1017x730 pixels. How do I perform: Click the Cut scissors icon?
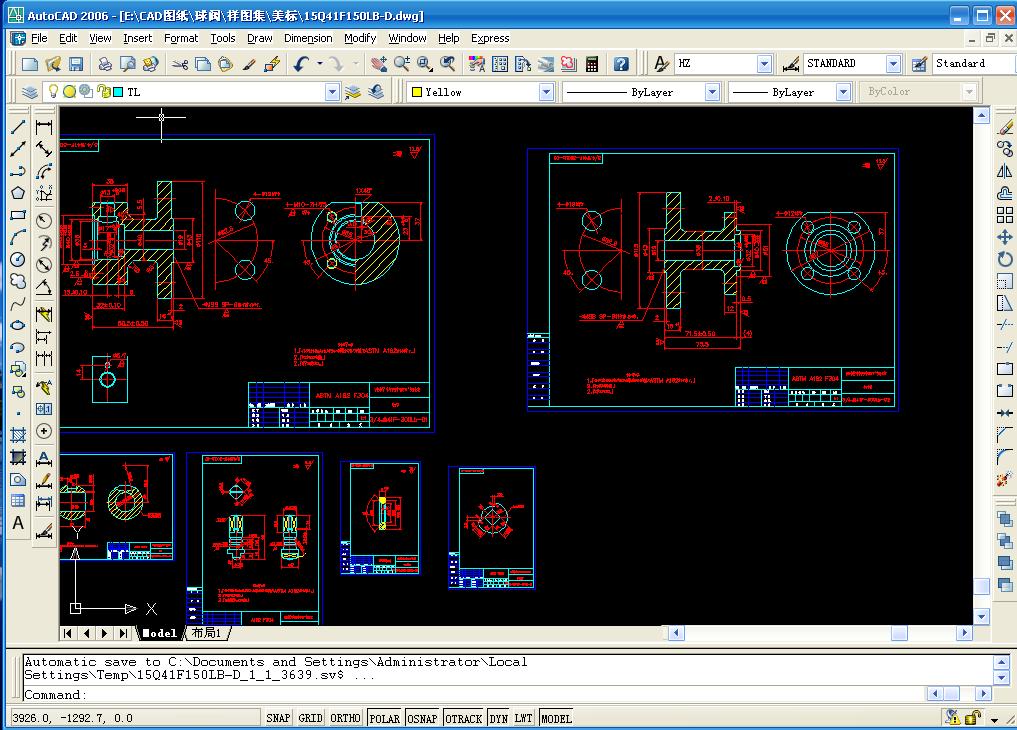point(180,64)
